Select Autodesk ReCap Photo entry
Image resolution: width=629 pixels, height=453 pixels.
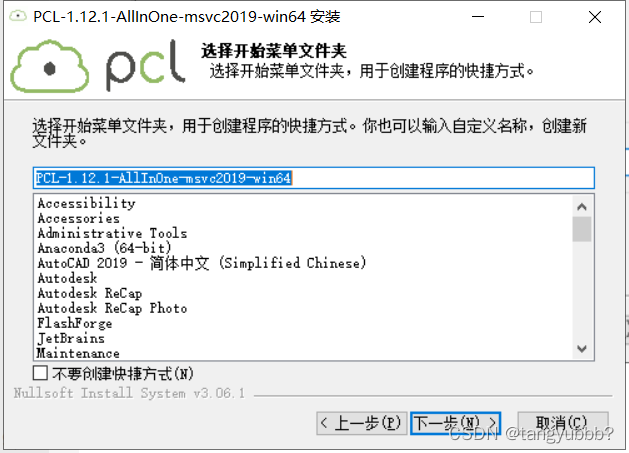click(x=112, y=308)
